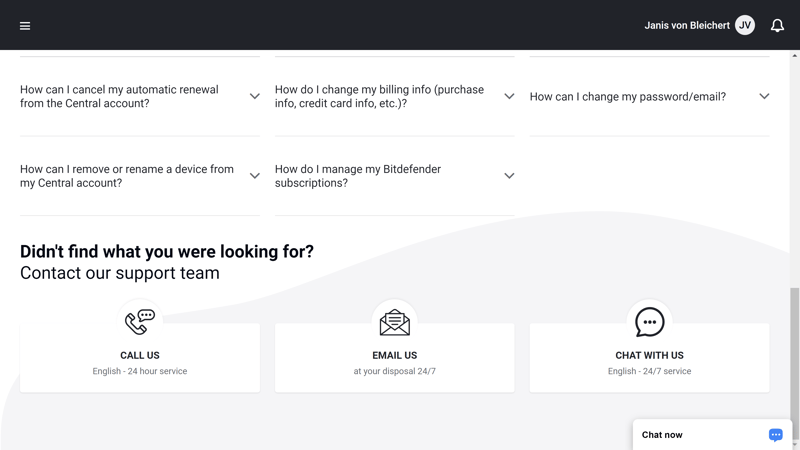The height and width of the screenshot is (450, 800).
Task: Click the envelope Email Us icon
Action: [394, 322]
